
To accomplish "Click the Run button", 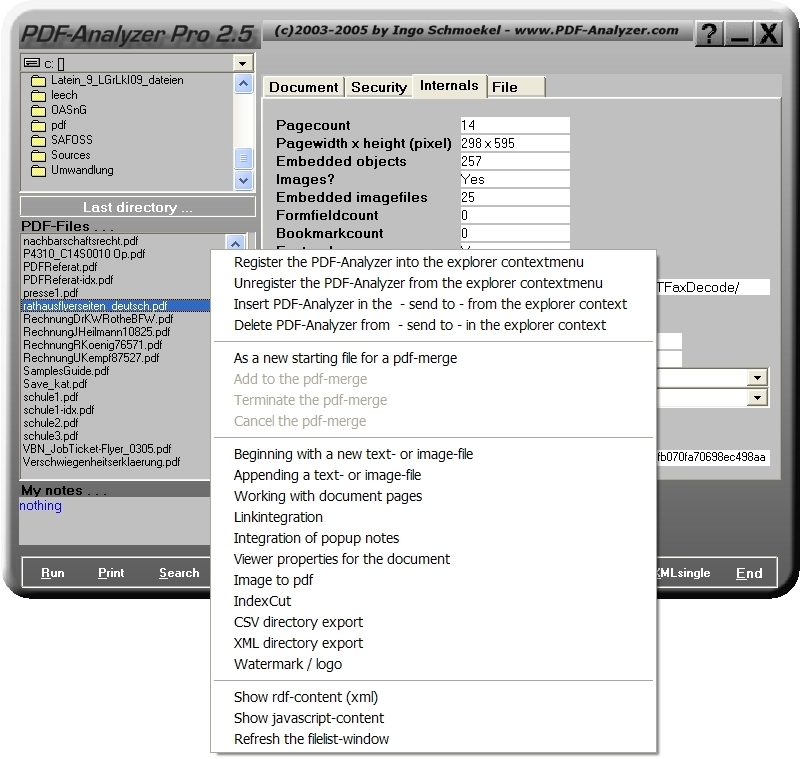I will click(x=53, y=573).
